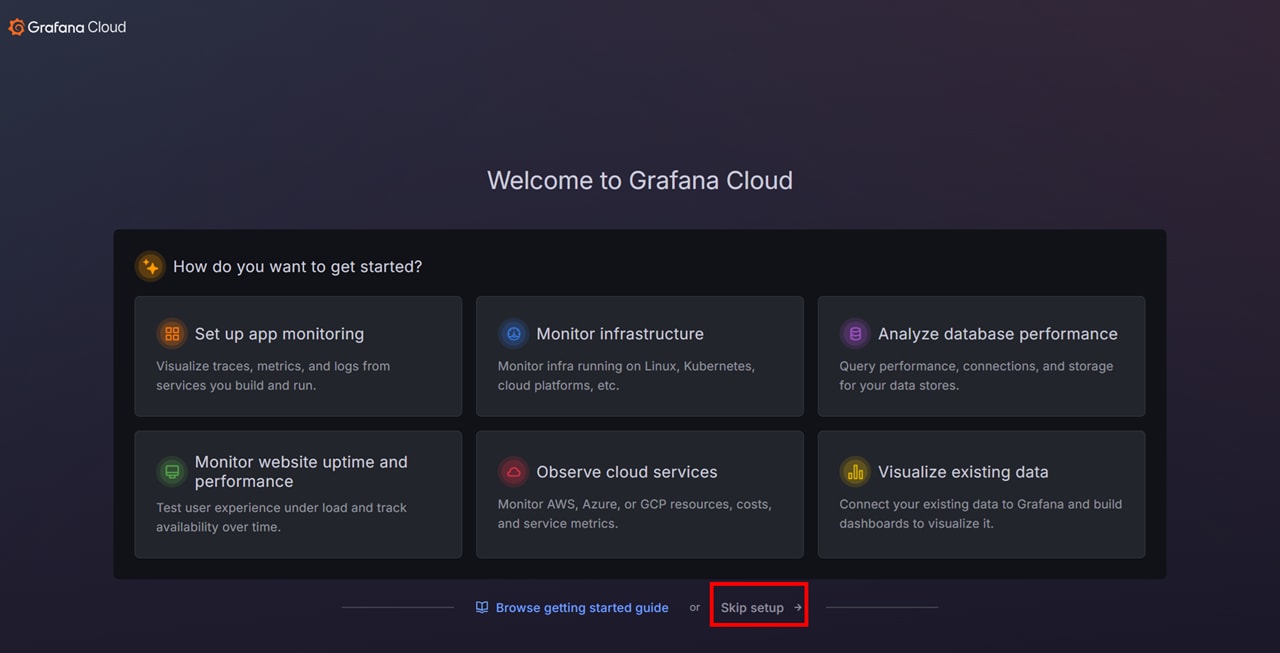Click the purple database performance icon
The width and height of the screenshot is (1280, 653).
[855, 334]
